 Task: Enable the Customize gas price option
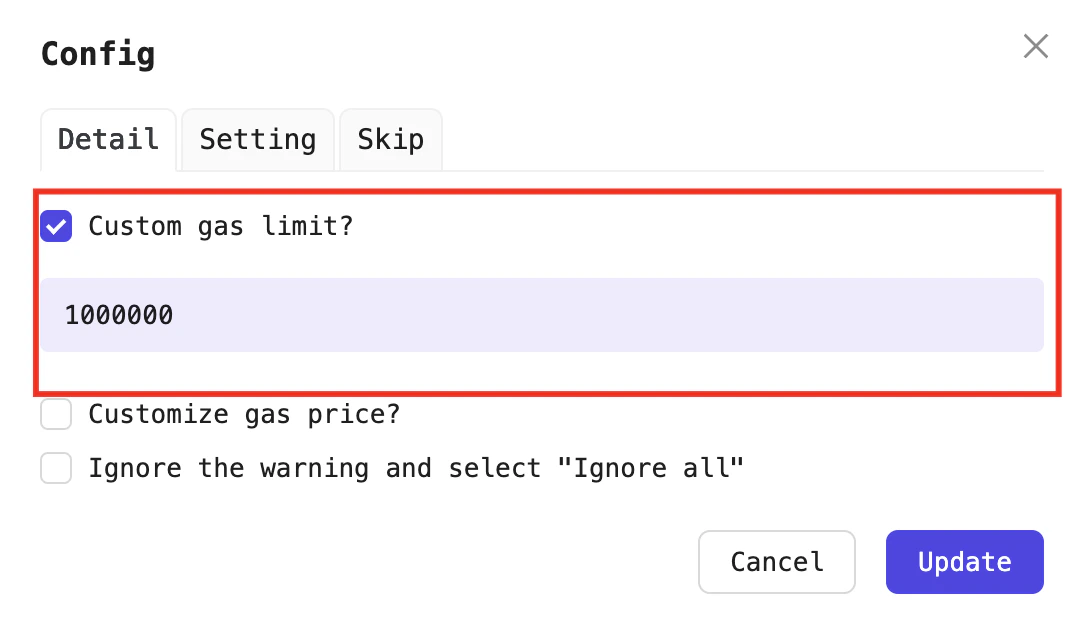tap(56, 413)
